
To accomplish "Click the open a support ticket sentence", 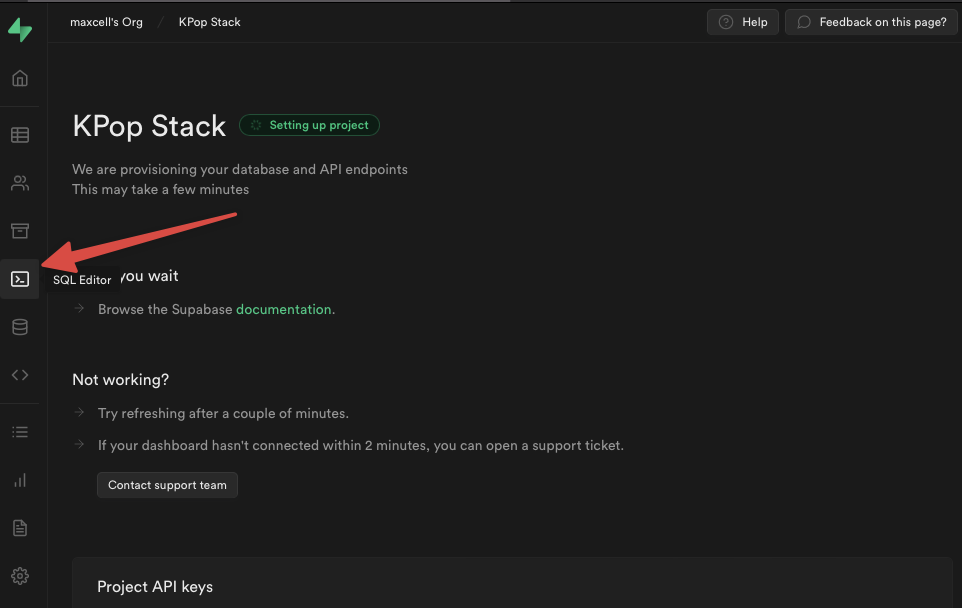I will [361, 445].
